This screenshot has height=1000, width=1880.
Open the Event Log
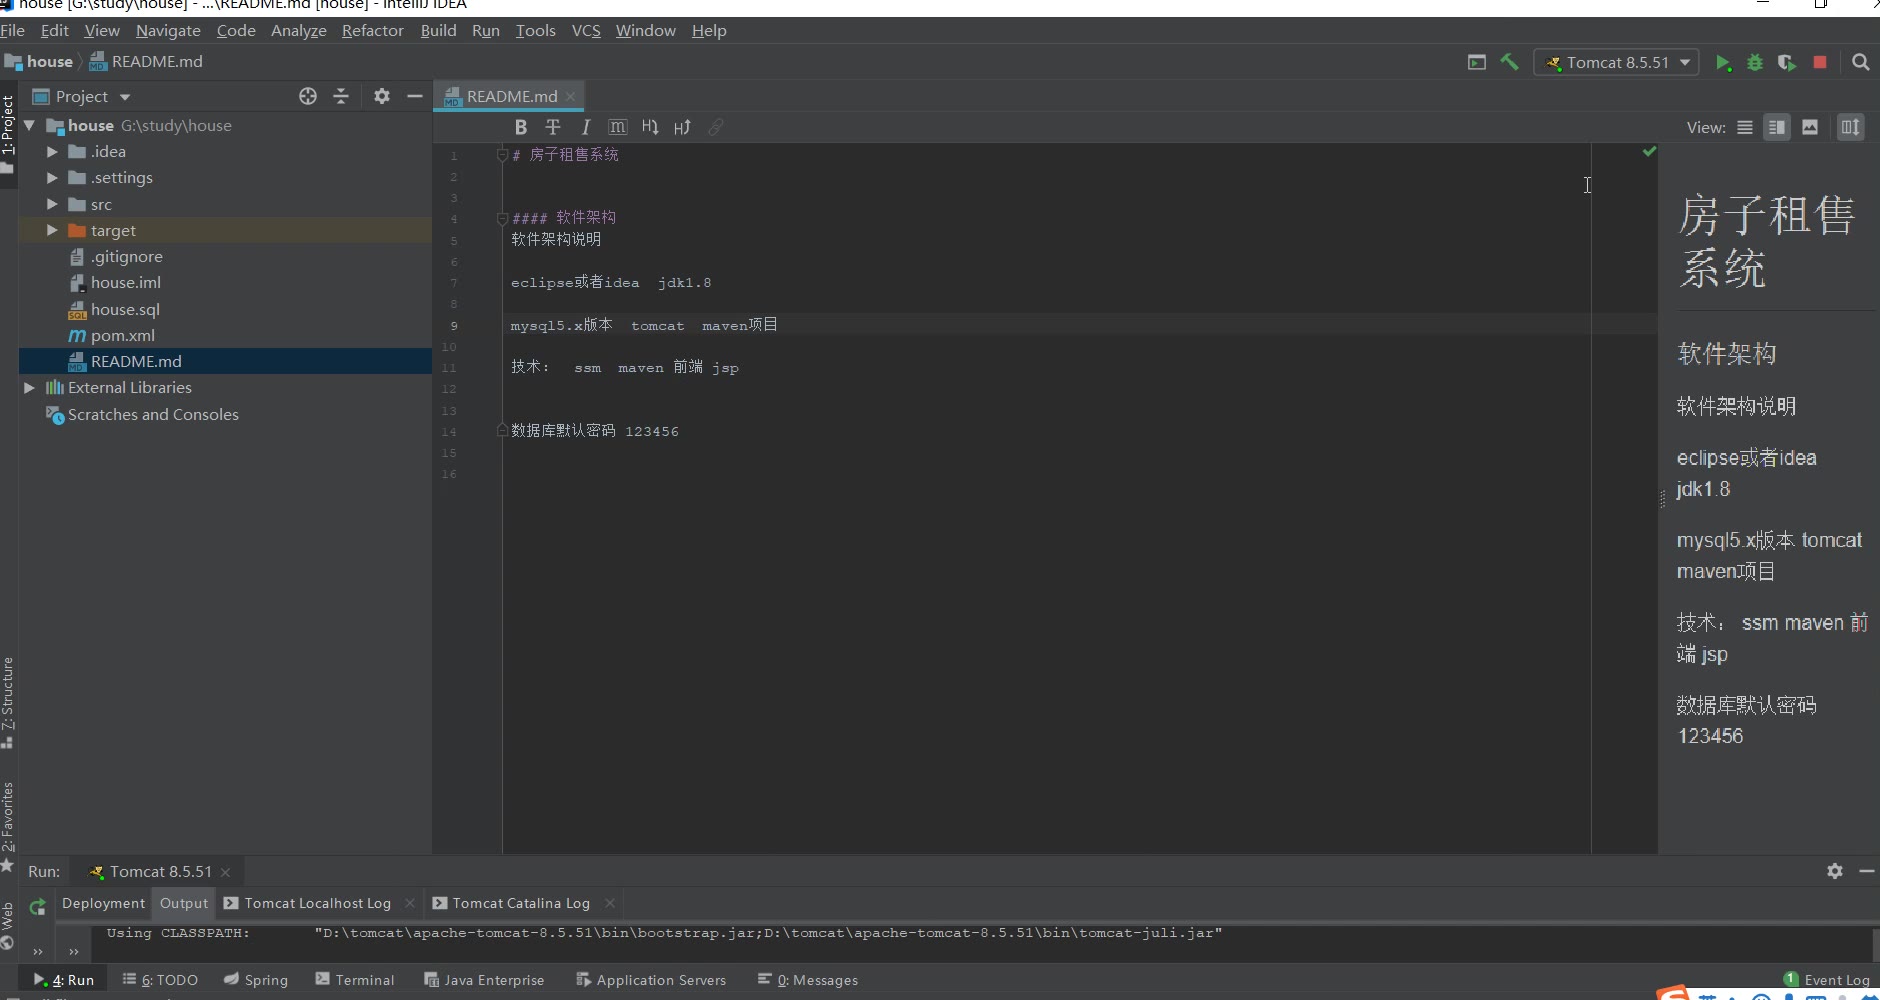click(1827, 980)
